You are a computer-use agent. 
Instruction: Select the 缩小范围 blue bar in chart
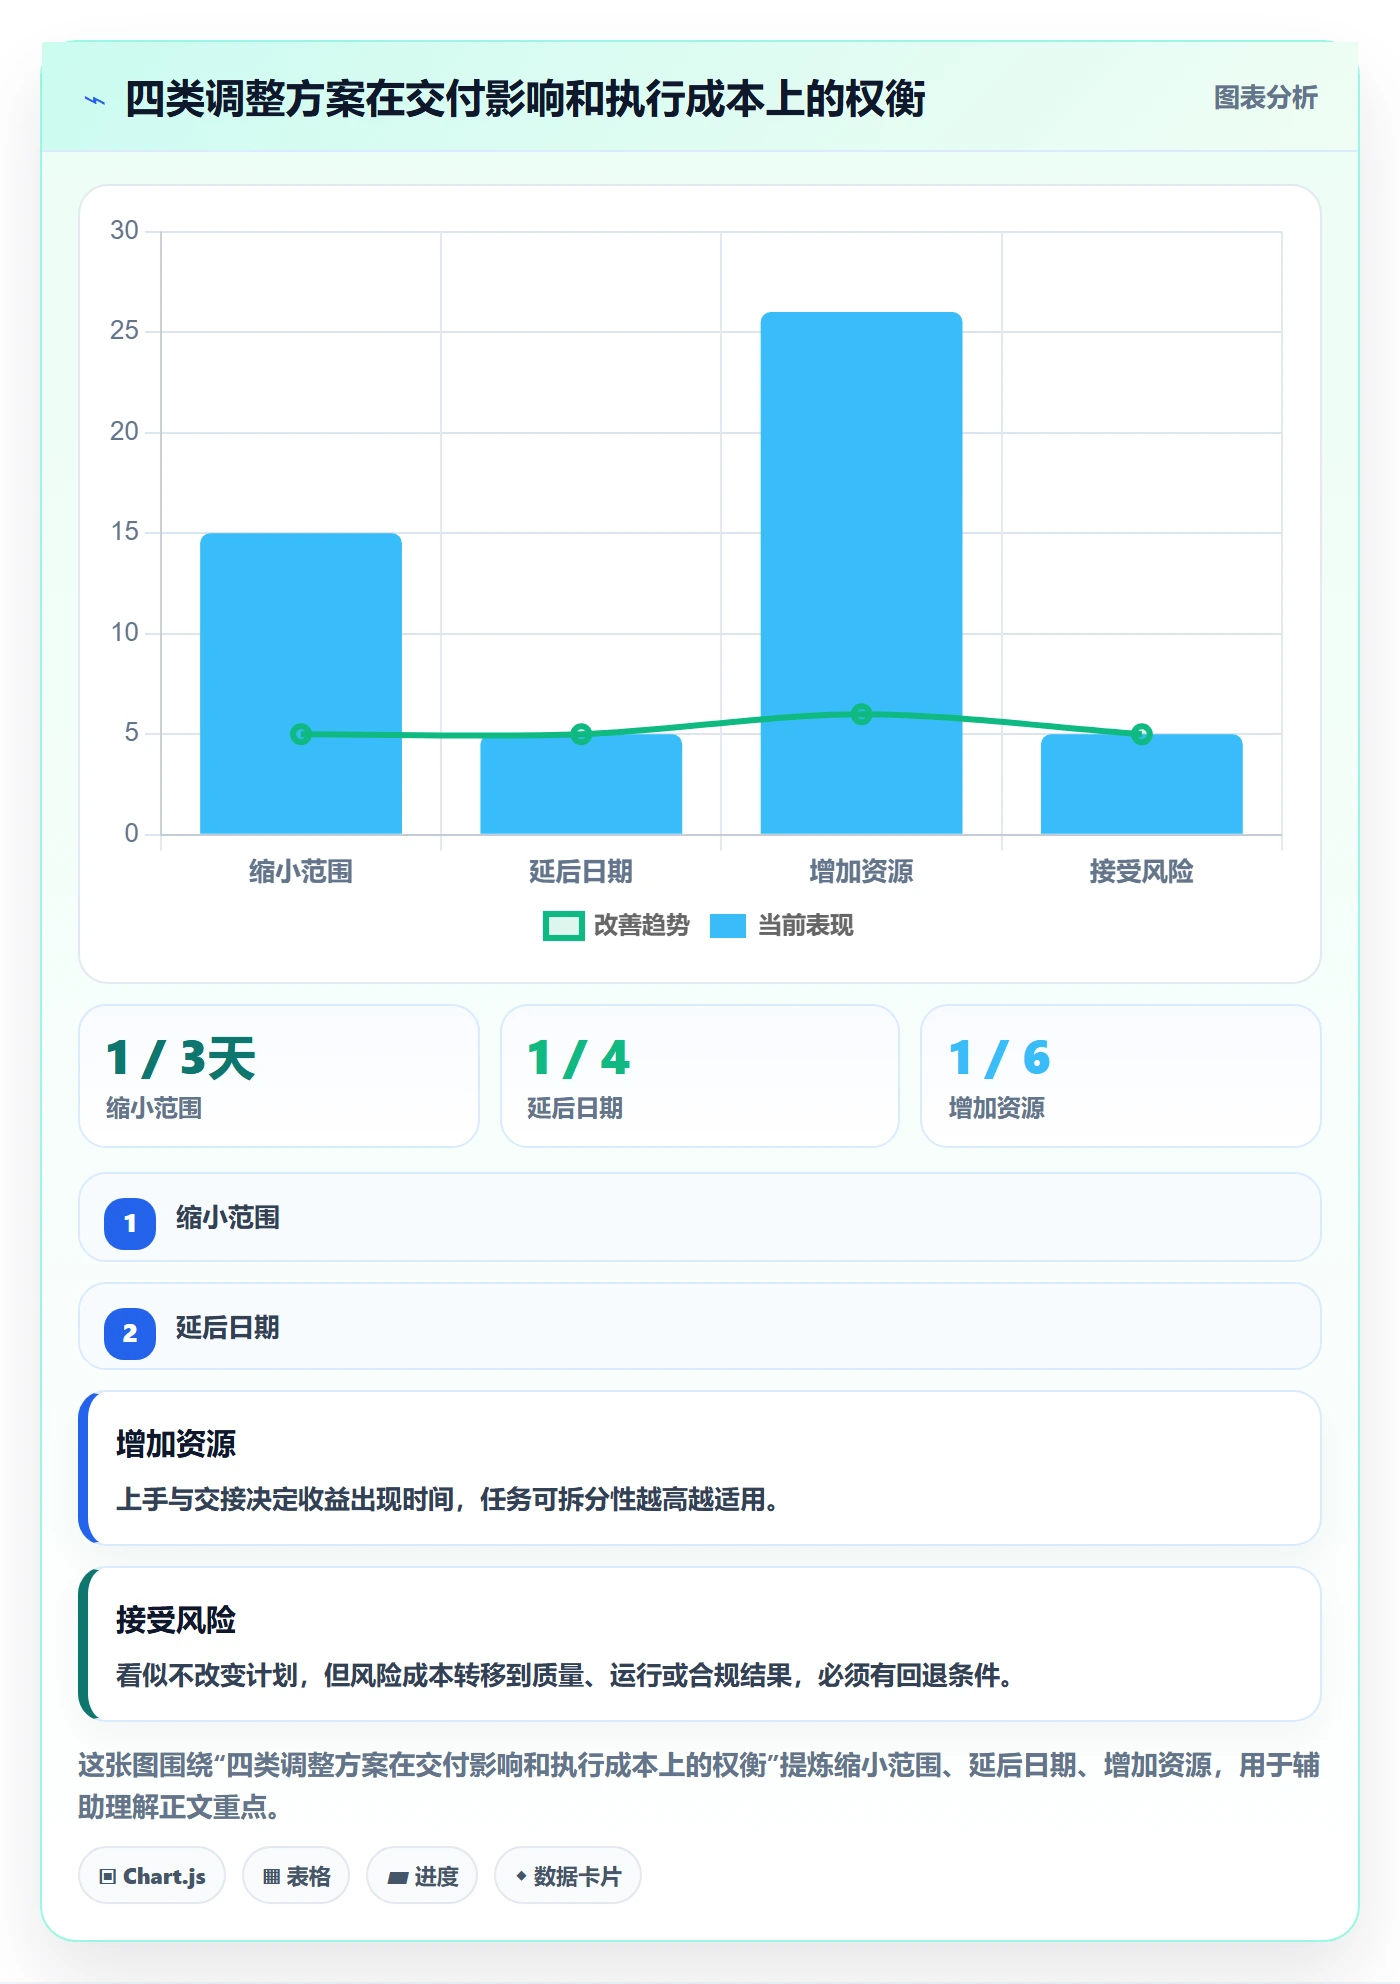tap(301, 683)
